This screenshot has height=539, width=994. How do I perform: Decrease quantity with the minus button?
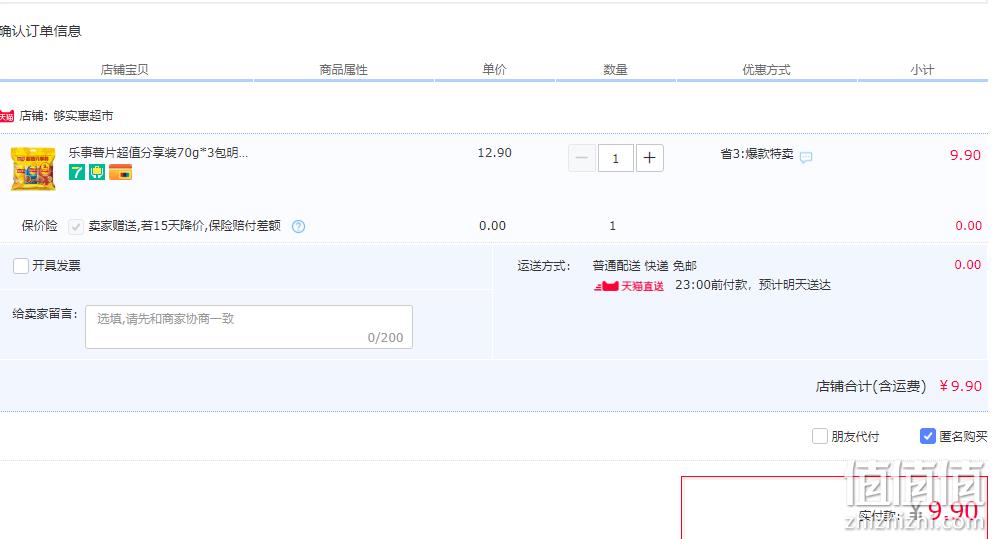(581, 158)
